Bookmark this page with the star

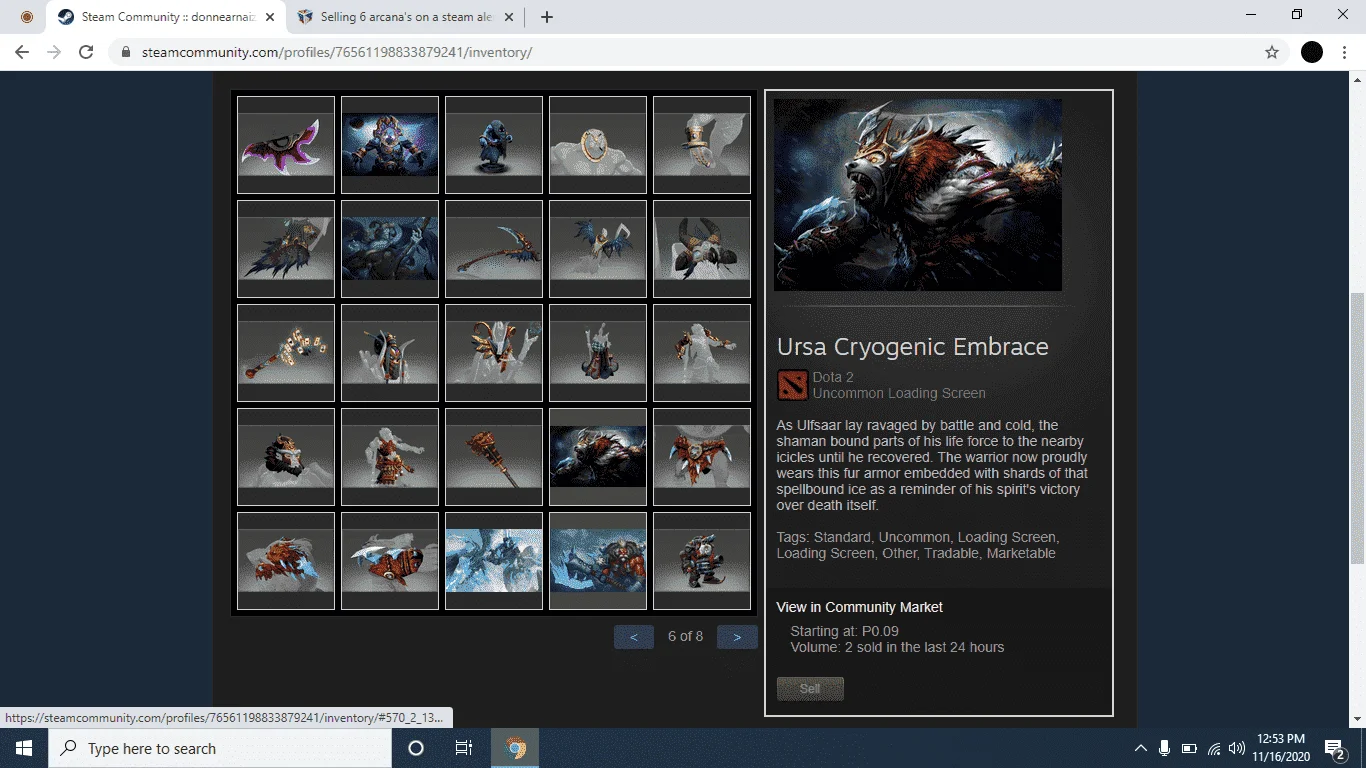[x=1272, y=52]
